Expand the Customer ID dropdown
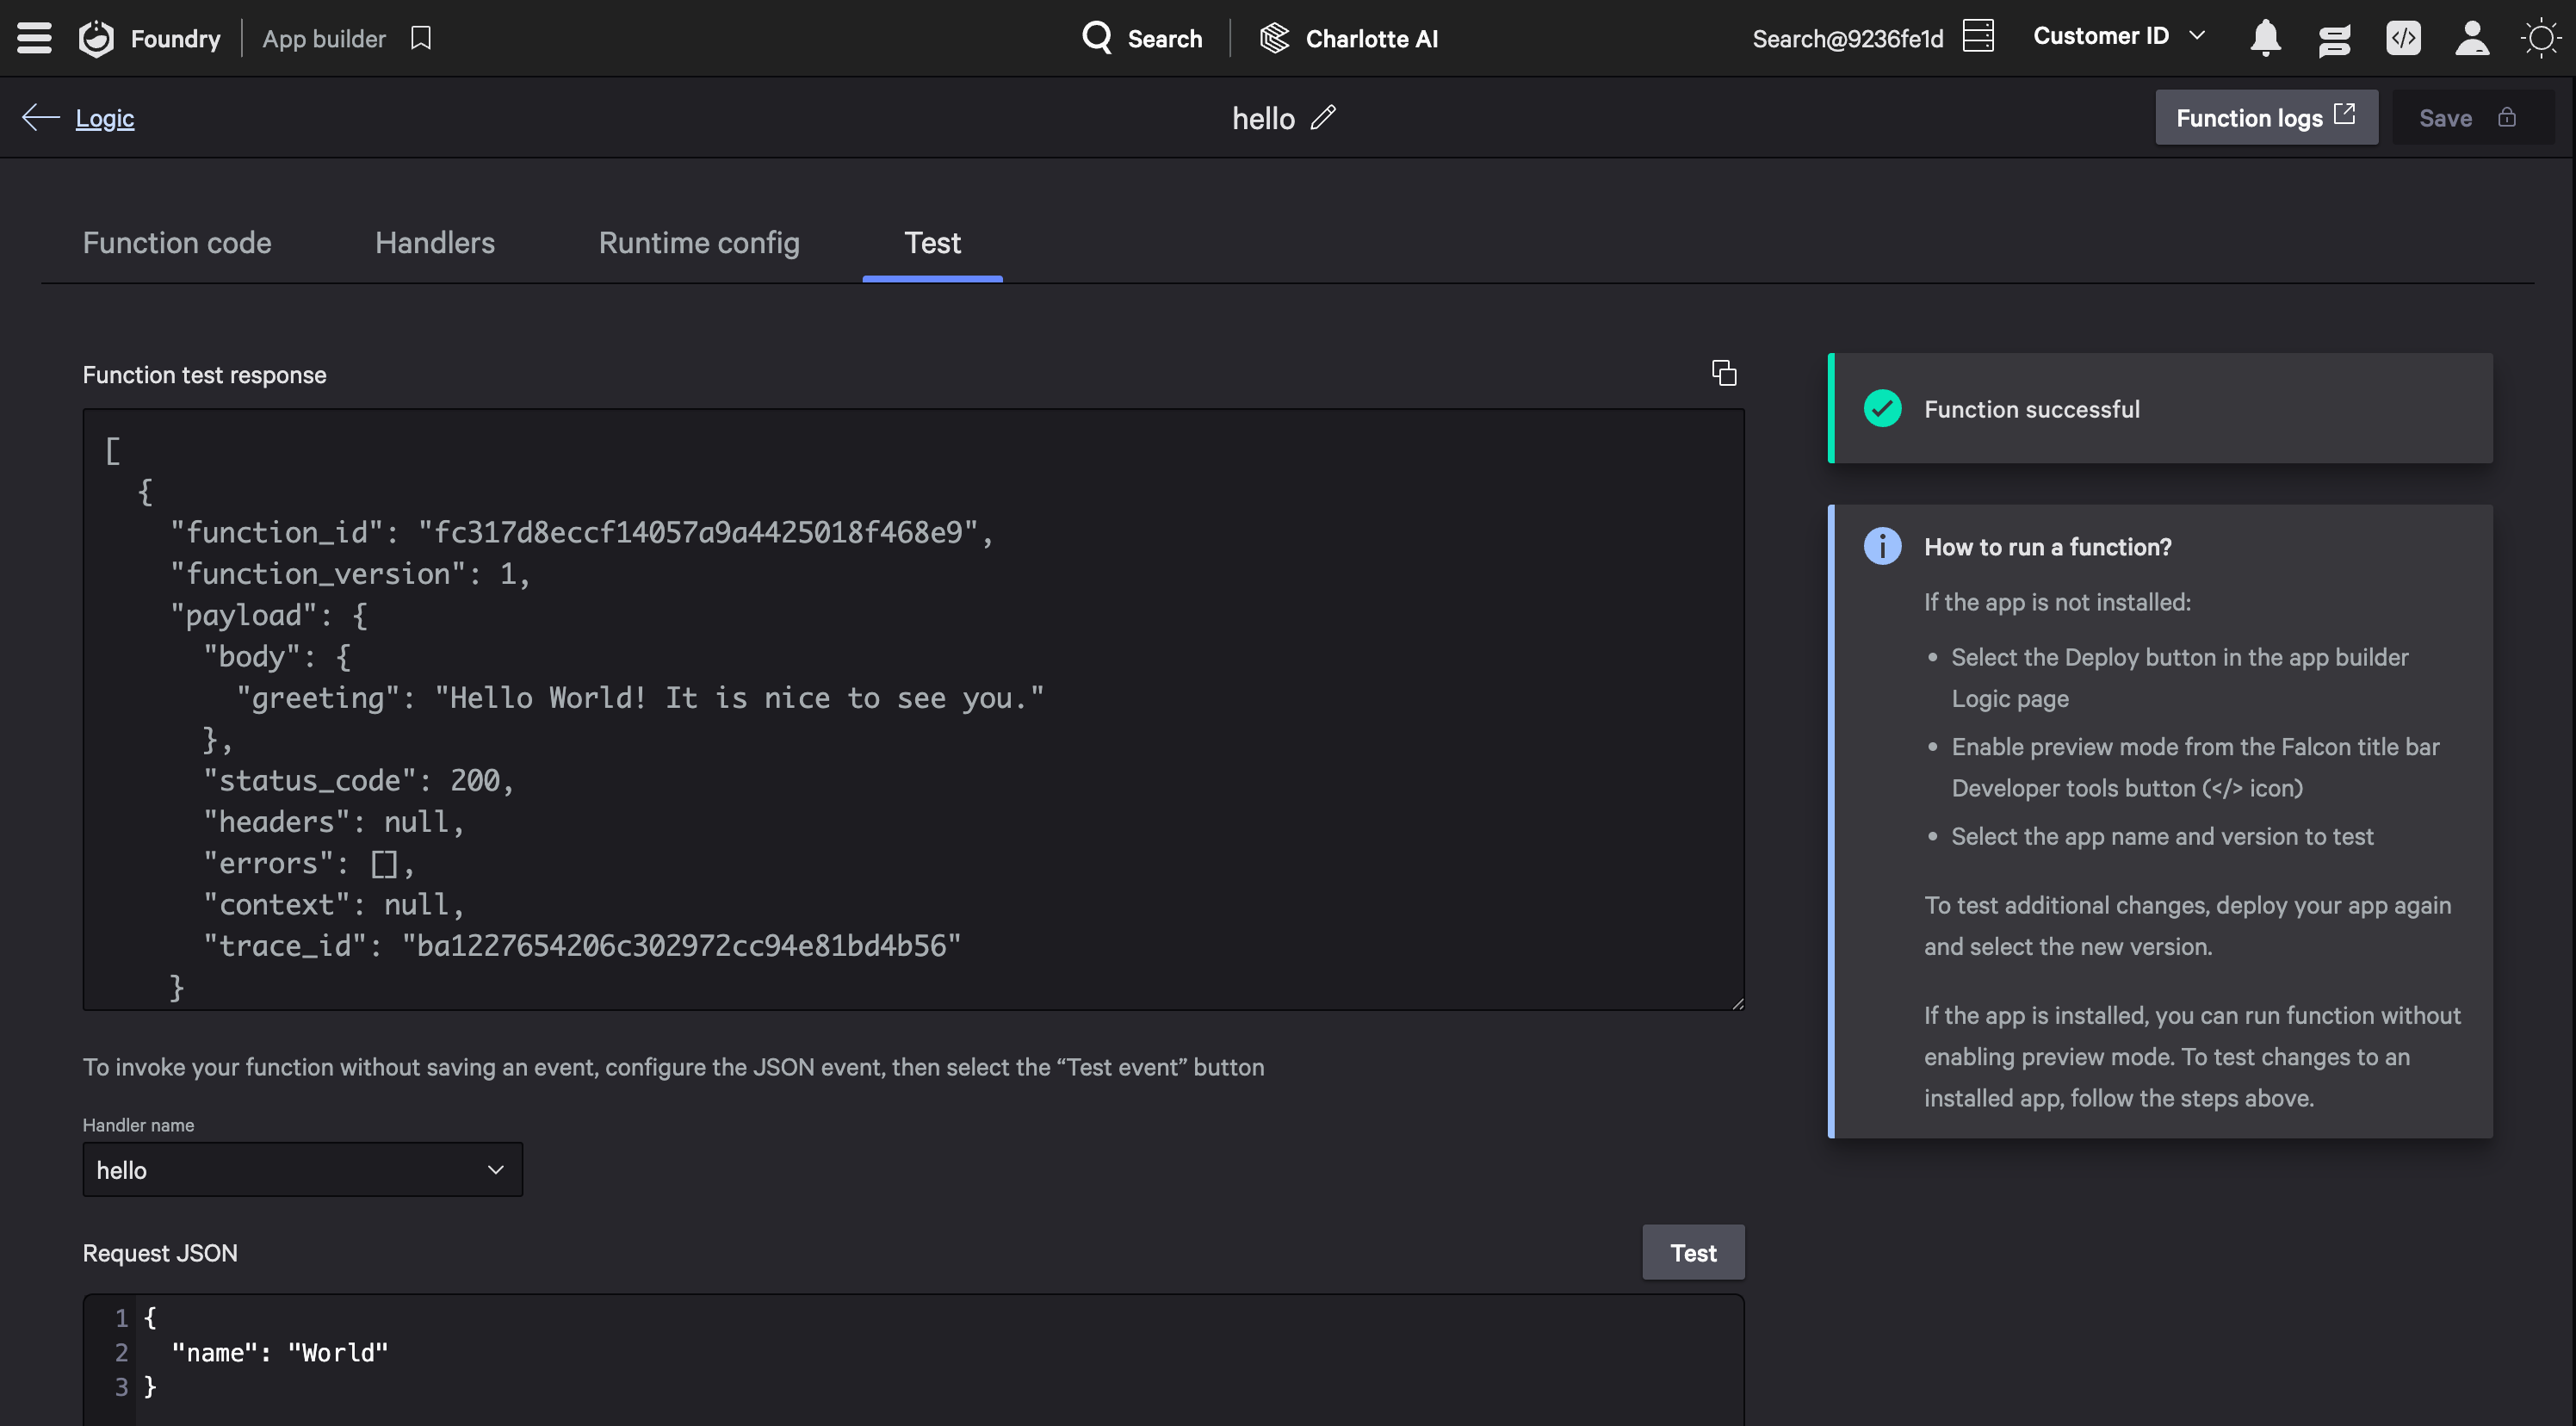Viewport: 2576px width, 1426px height. tap(2119, 36)
